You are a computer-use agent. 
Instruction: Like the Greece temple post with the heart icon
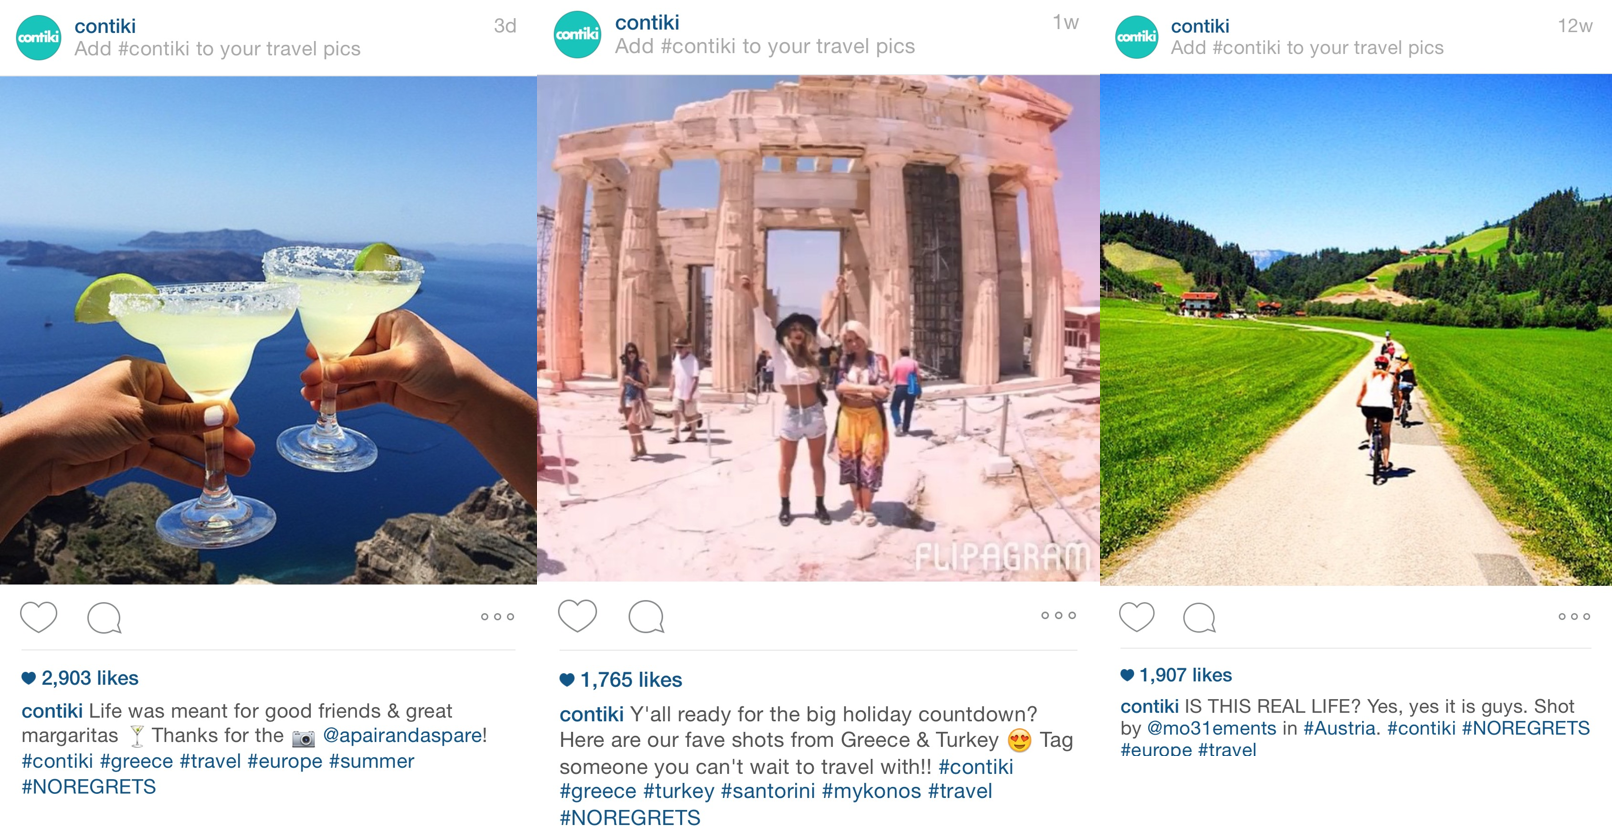click(577, 615)
